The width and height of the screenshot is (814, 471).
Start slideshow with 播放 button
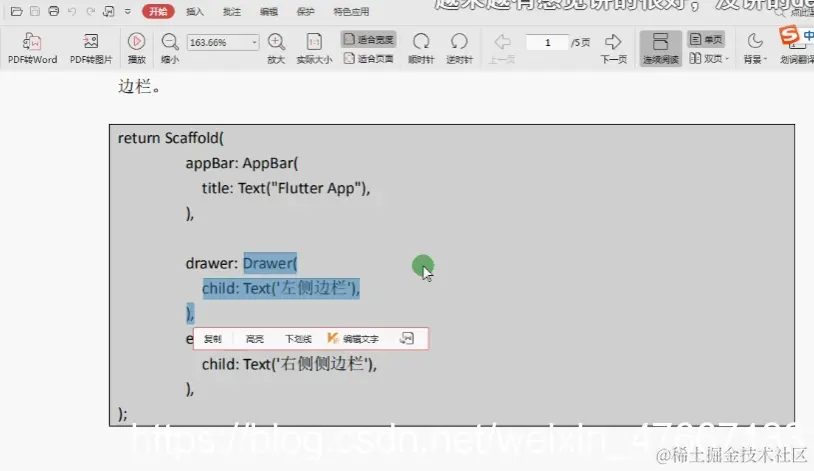(x=137, y=48)
